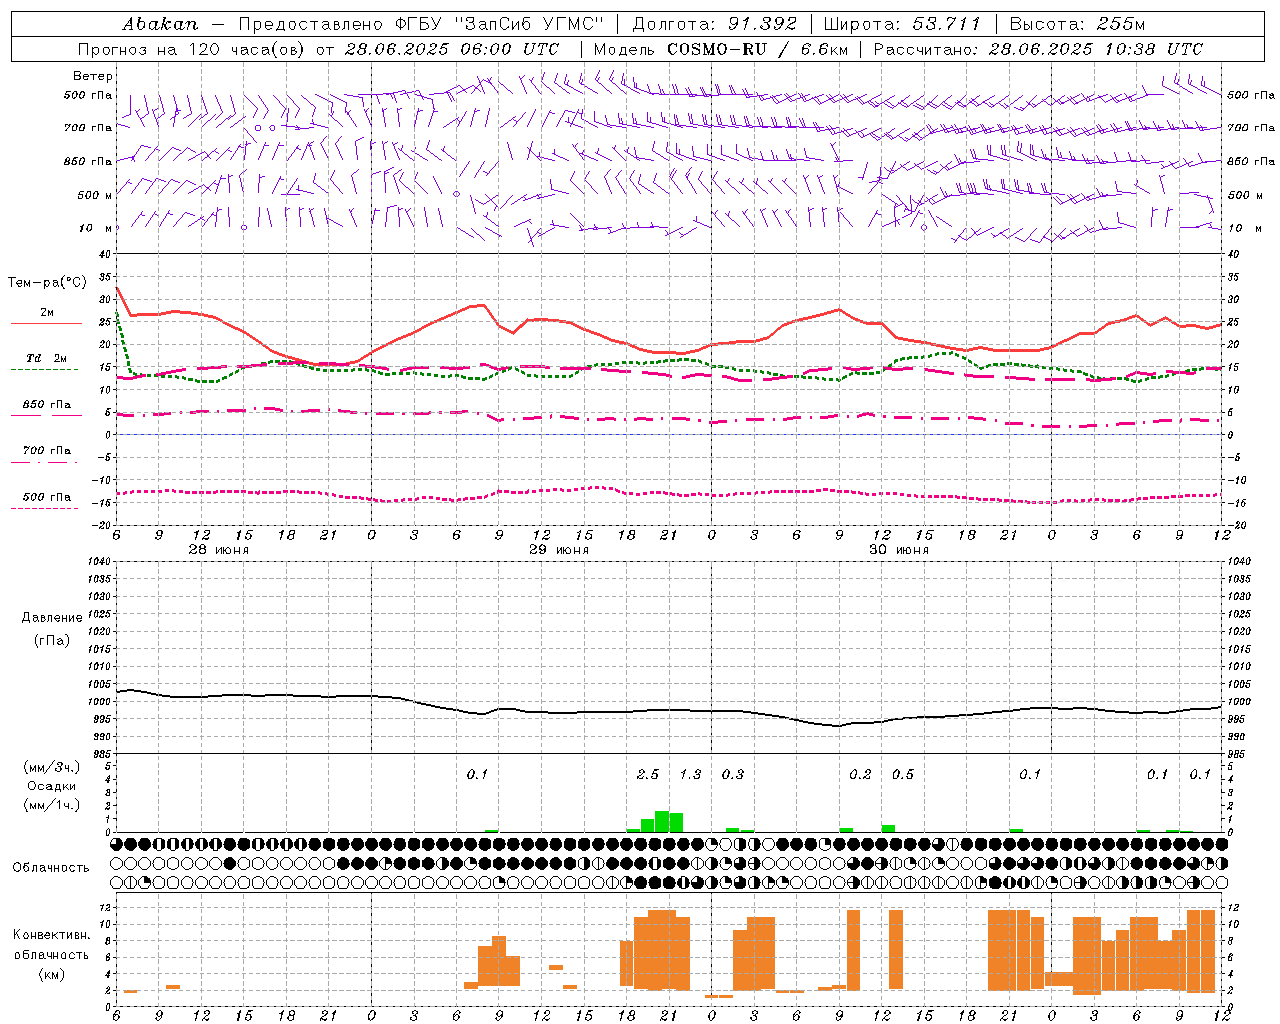Screen dimensions: 1280x1024
Task: Click the '30 июня' date label
Action: coord(899,550)
